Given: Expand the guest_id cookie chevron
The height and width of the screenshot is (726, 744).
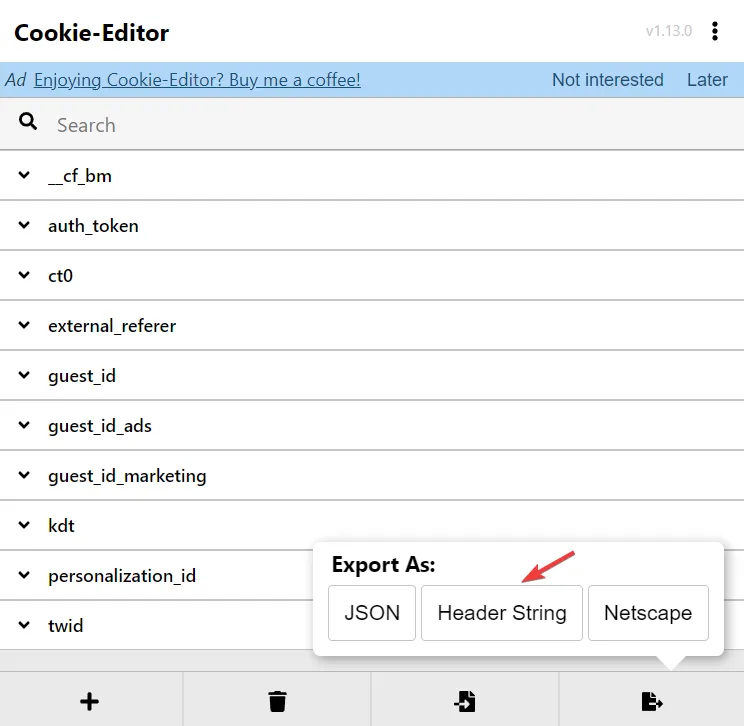Looking at the screenshot, I should coord(24,375).
